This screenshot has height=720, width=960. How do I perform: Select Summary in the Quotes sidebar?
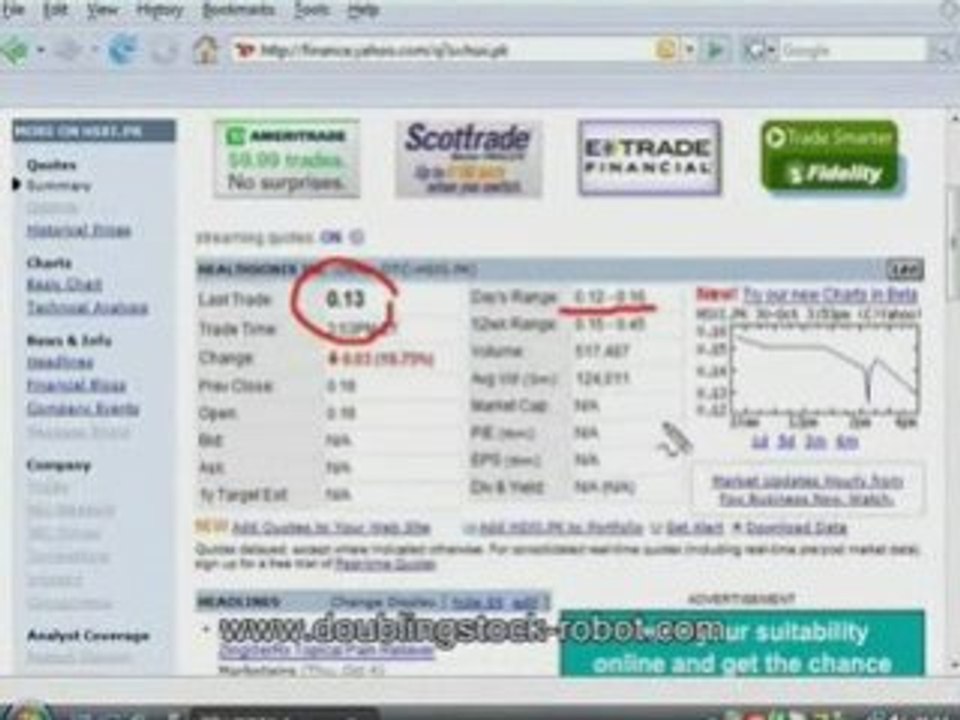59,186
